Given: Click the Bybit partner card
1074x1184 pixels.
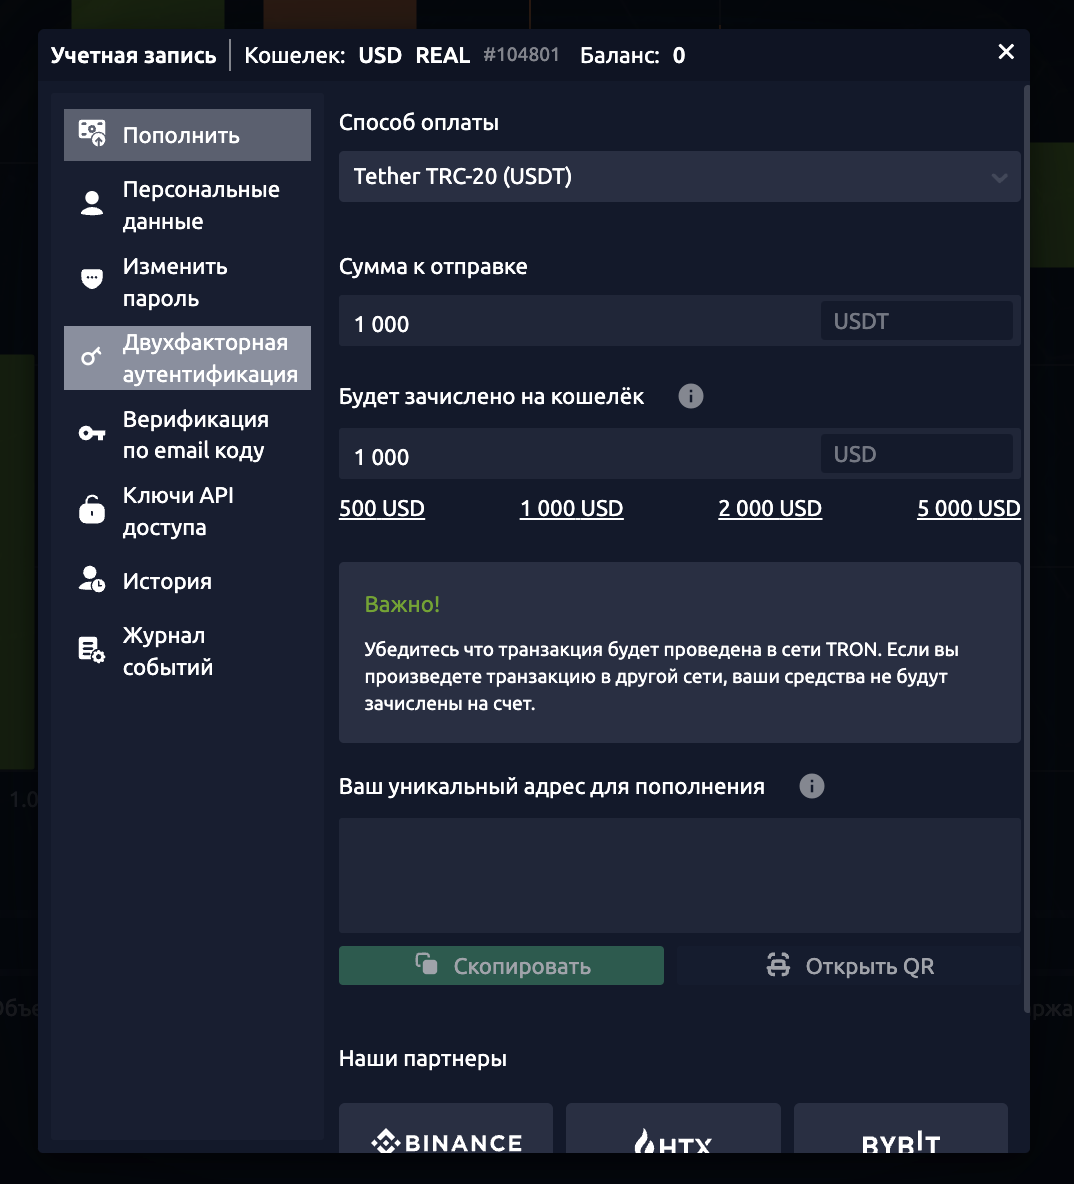Looking at the screenshot, I should click(x=900, y=1129).
